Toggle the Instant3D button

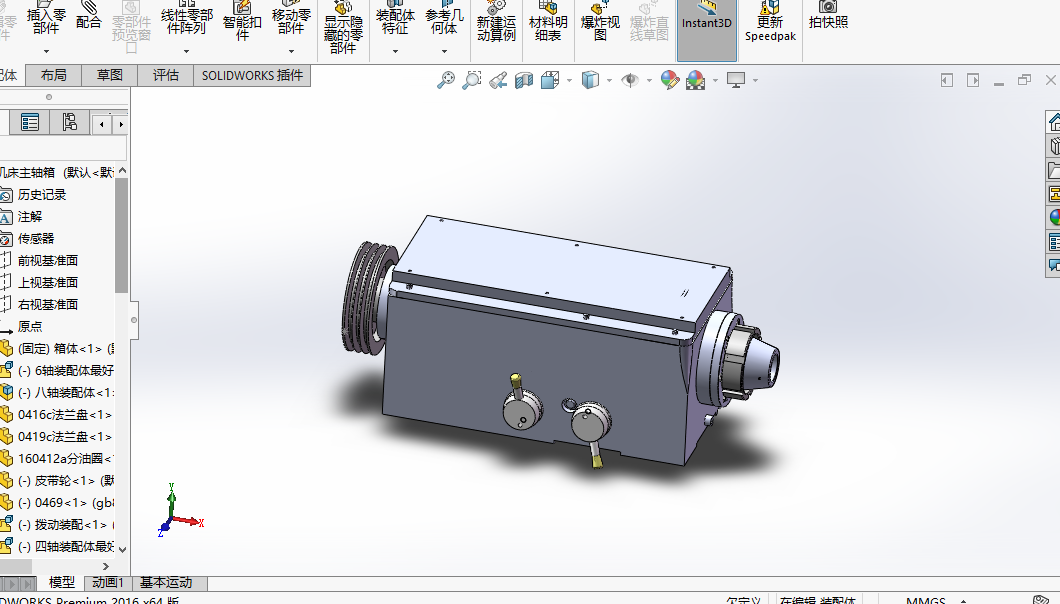tap(706, 30)
